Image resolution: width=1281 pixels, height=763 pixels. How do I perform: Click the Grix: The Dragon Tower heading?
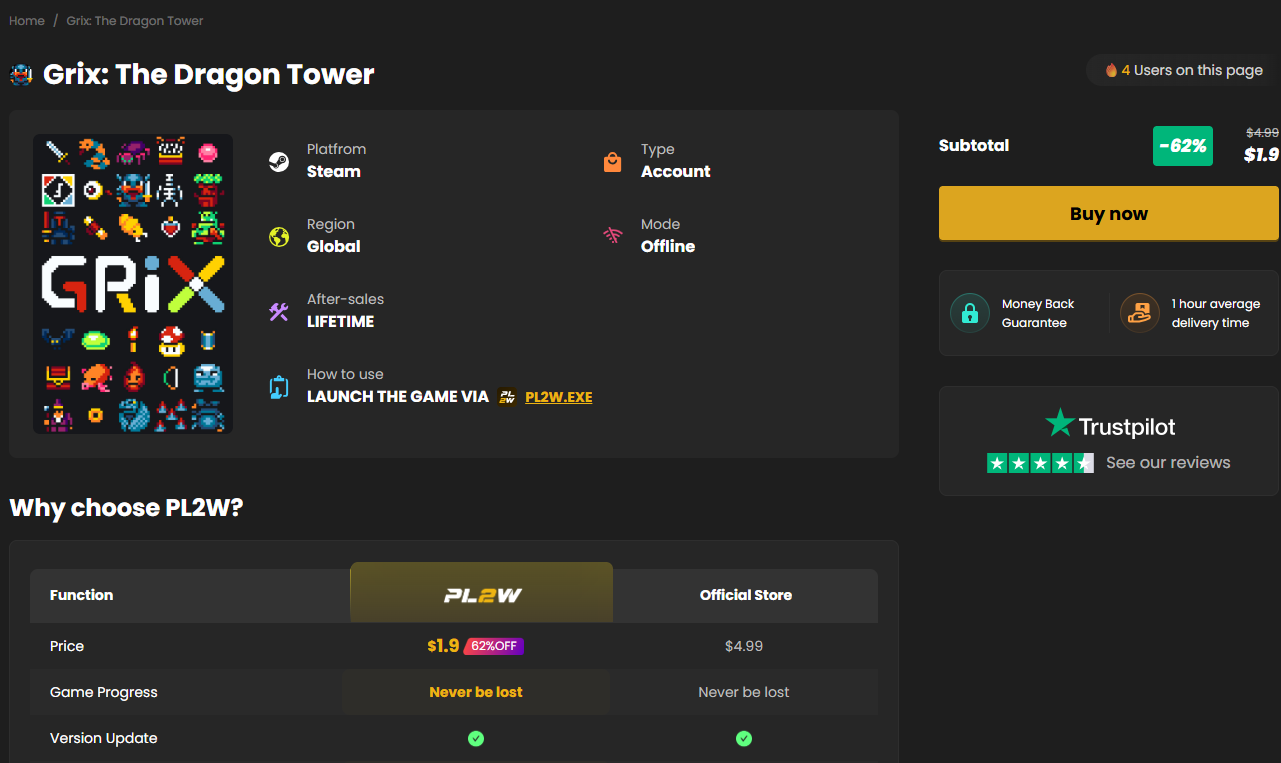(209, 75)
